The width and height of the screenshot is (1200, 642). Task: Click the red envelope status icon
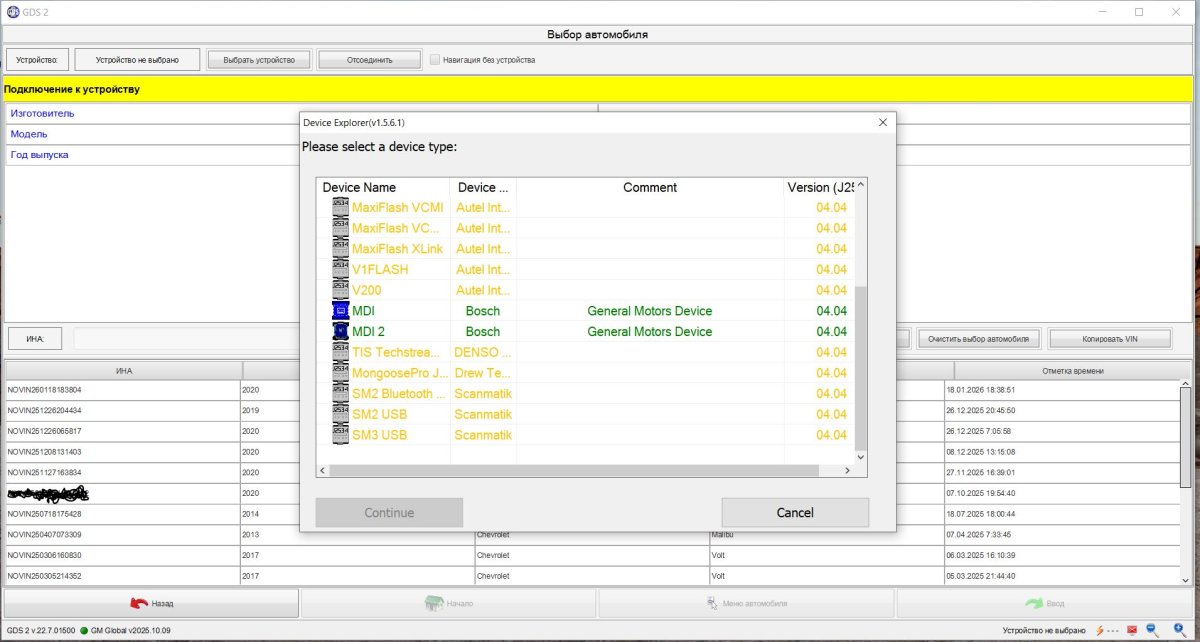[x=1131, y=630]
